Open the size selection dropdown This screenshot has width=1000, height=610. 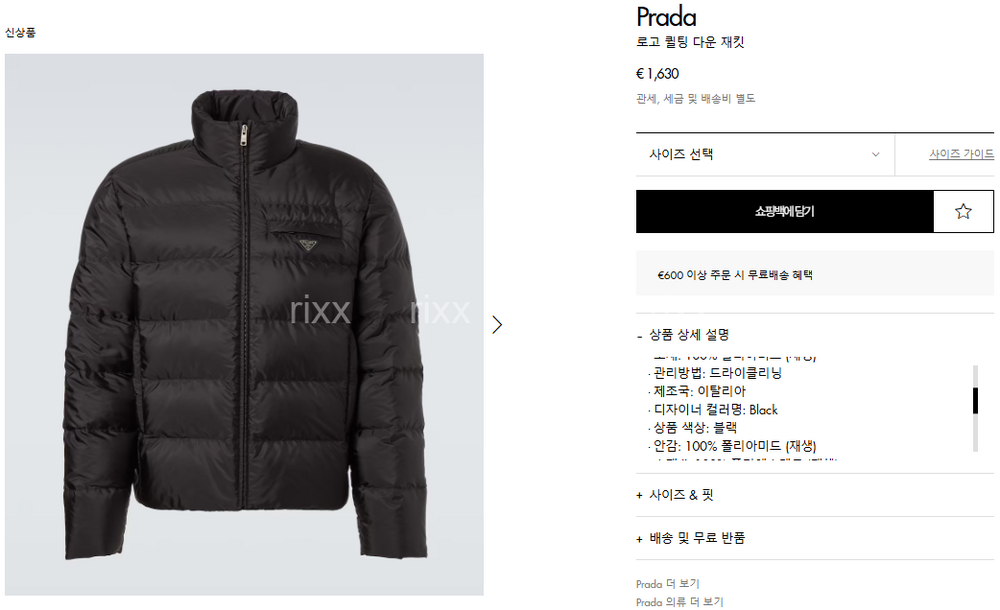pyautogui.click(x=765, y=154)
